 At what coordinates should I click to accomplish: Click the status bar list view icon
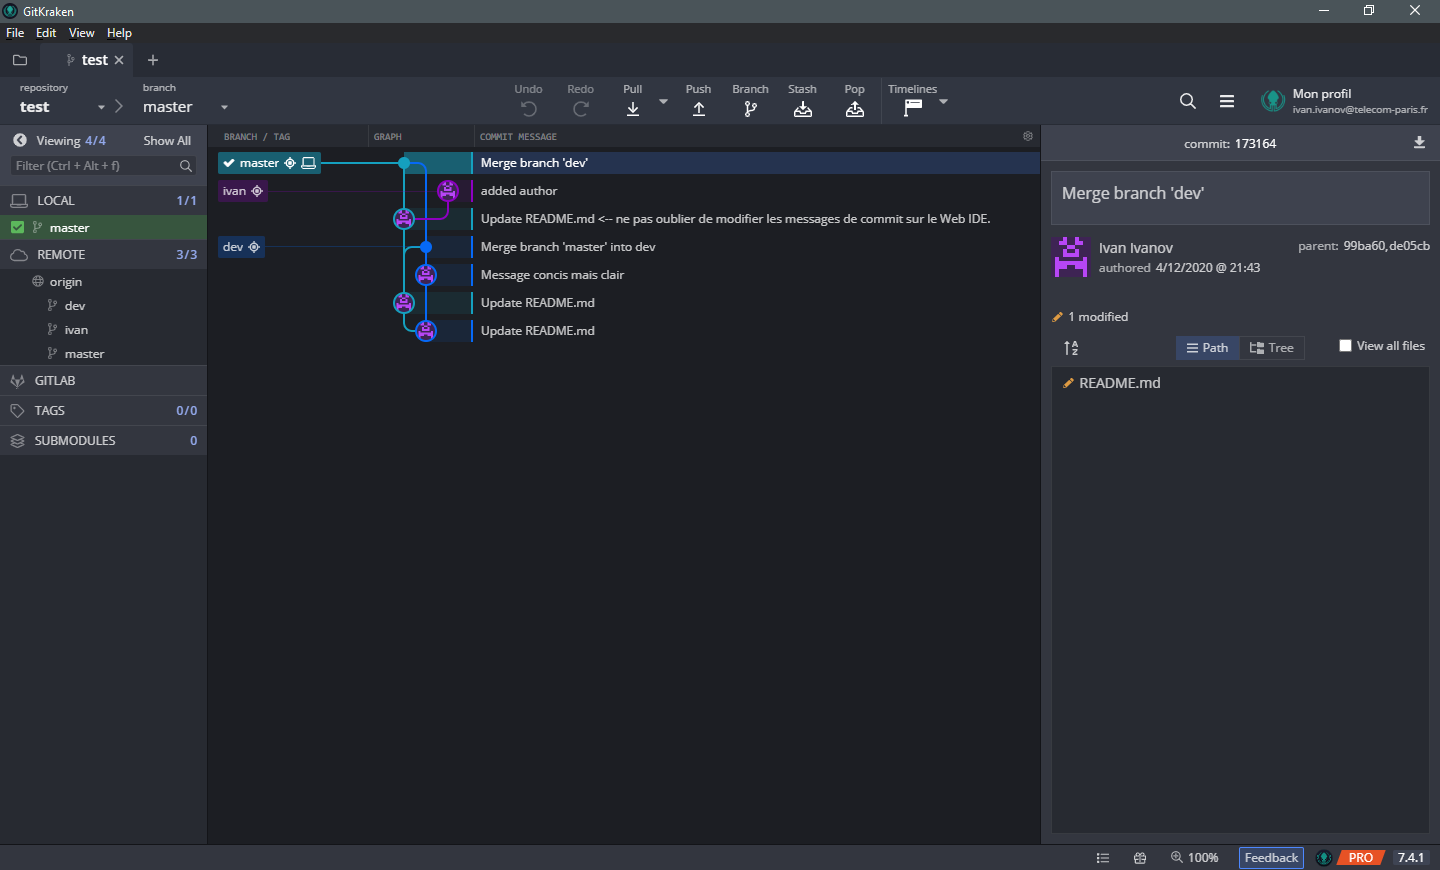click(1103, 858)
